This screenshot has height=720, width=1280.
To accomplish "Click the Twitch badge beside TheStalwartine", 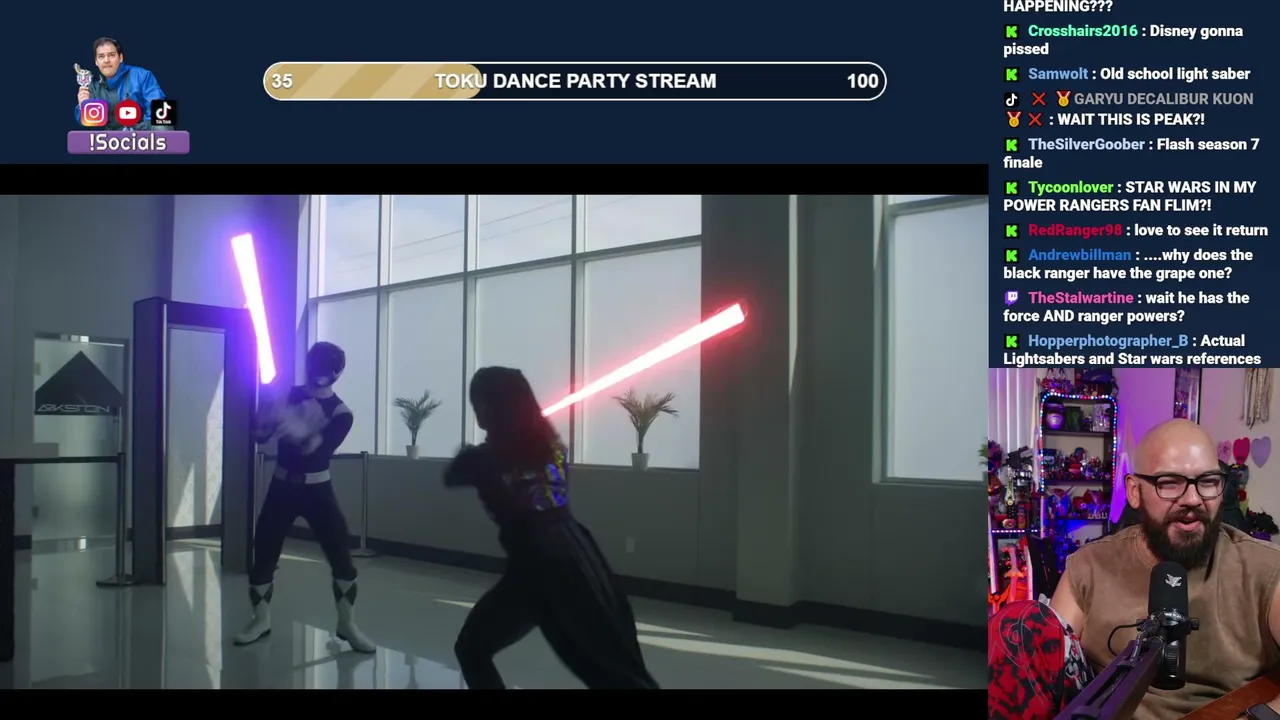I will (x=1011, y=298).
